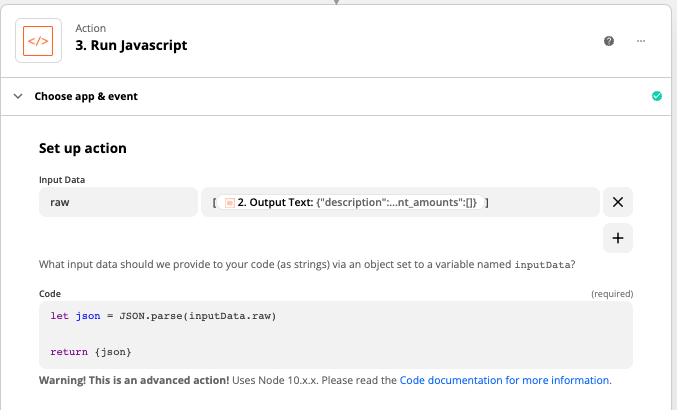The width and height of the screenshot is (677, 410).
Task: Open the three-dot step options menu
Action: (641, 41)
